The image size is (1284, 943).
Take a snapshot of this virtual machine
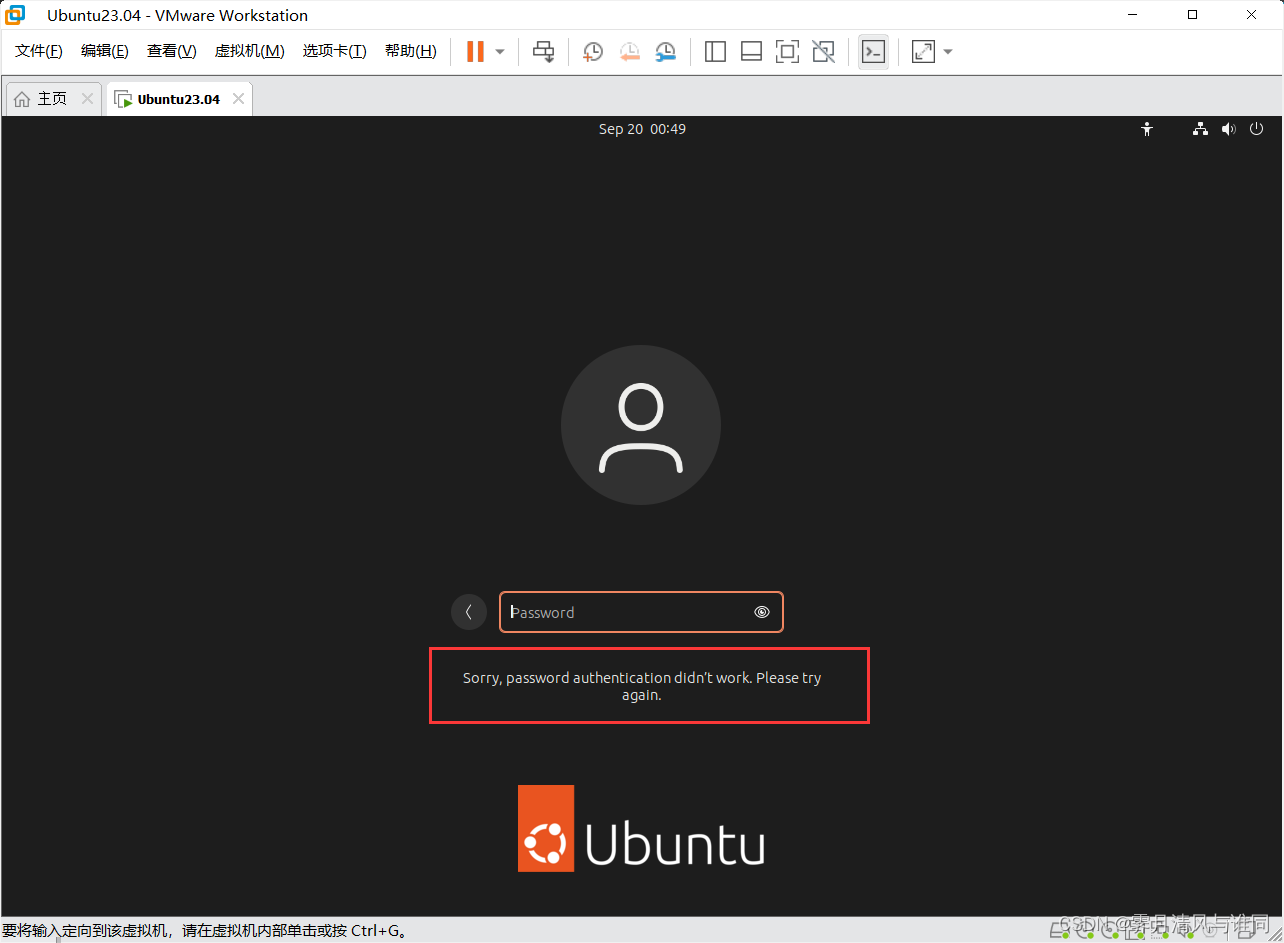[593, 51]
